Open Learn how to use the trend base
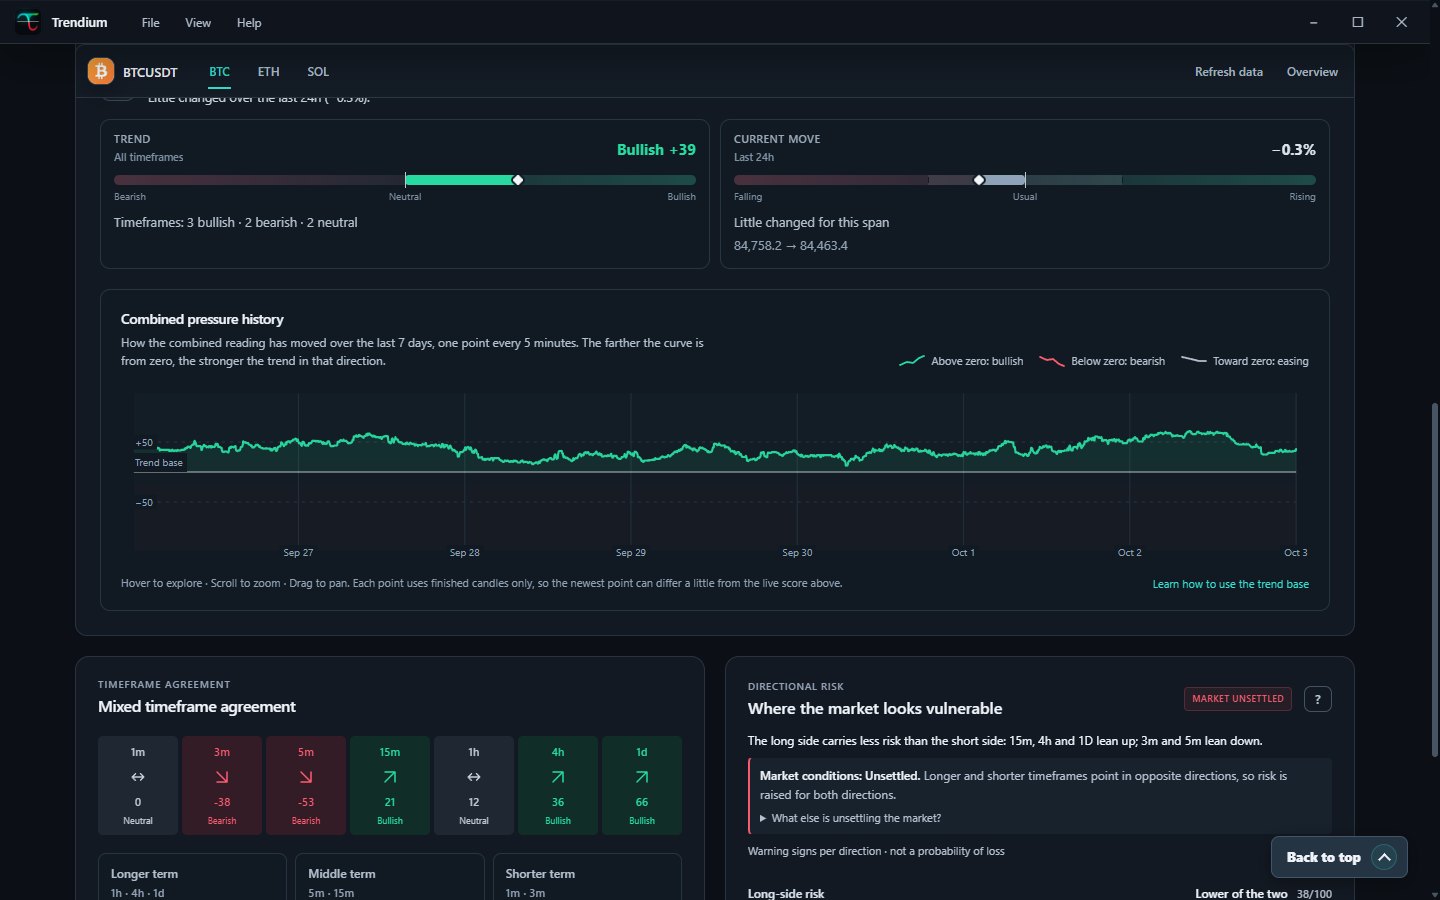The image size is (1440, 900). click(x=1230, y=584)
